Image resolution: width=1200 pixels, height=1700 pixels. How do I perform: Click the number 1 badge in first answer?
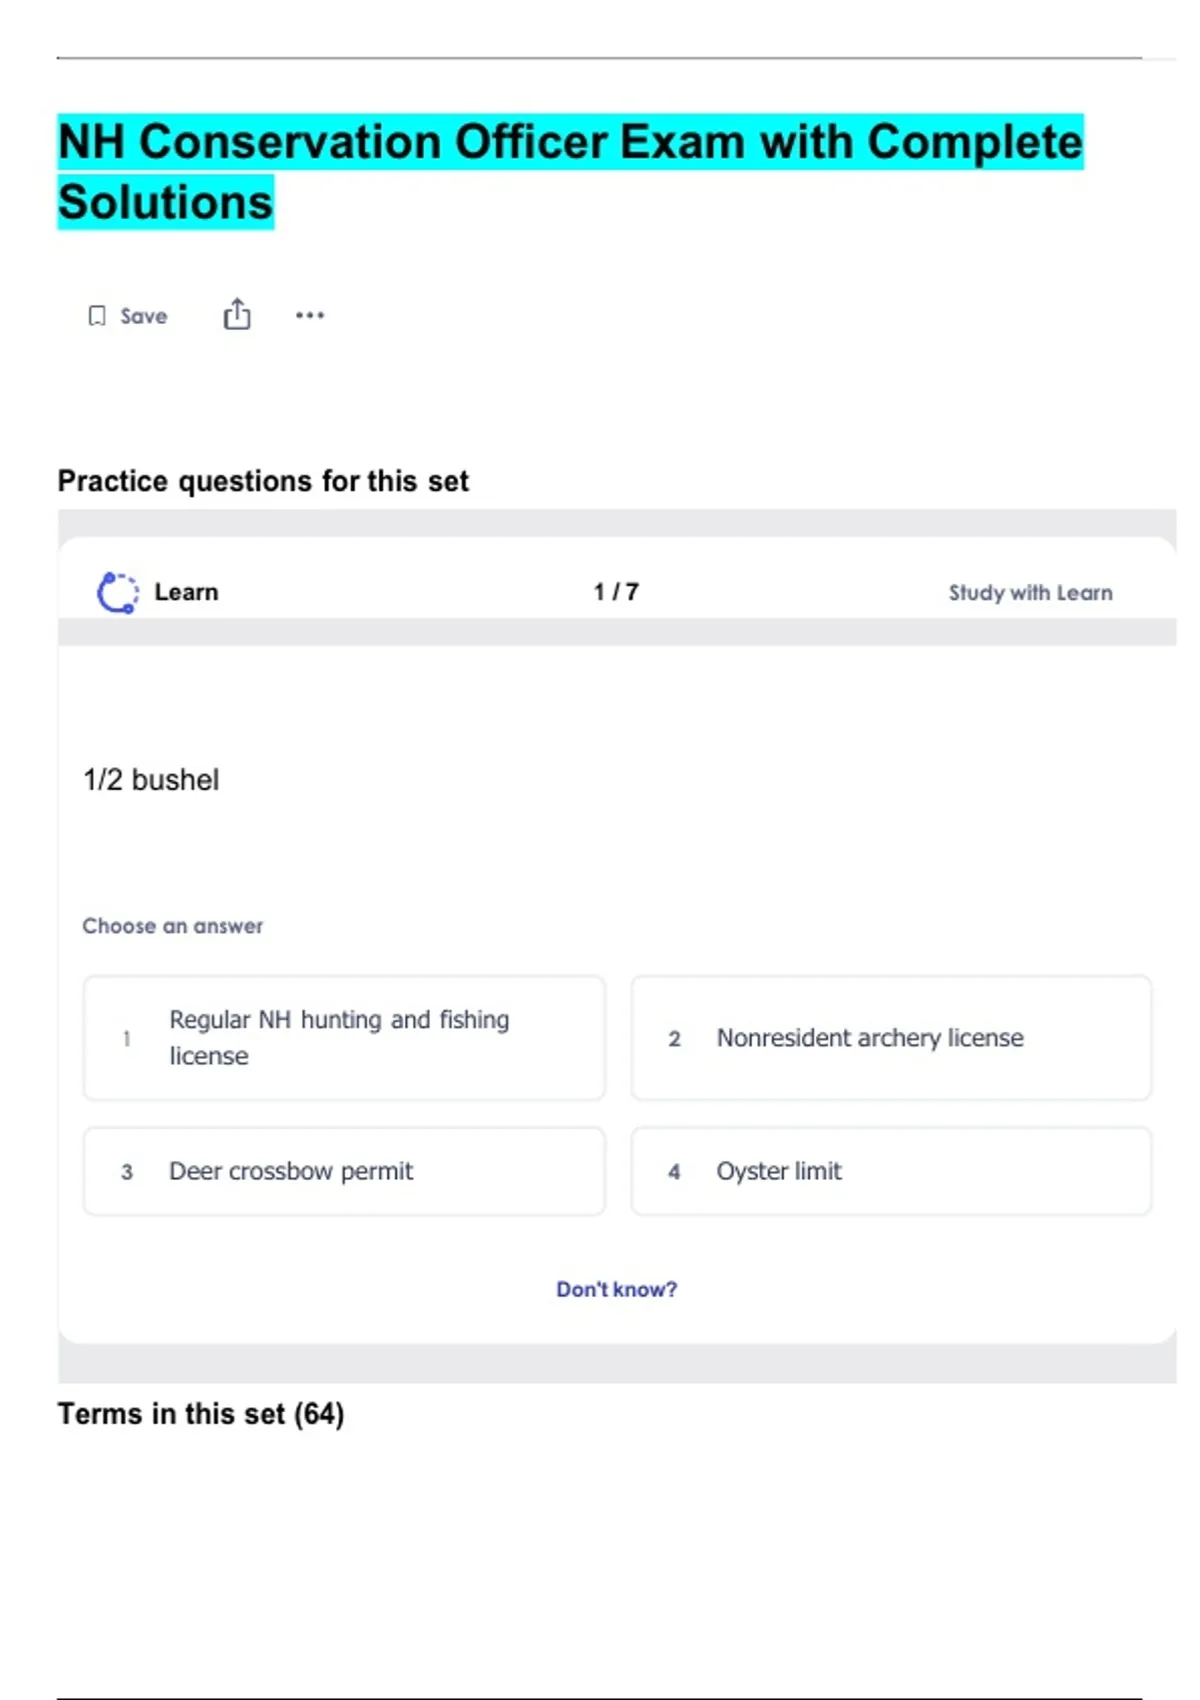(127, 1039)
